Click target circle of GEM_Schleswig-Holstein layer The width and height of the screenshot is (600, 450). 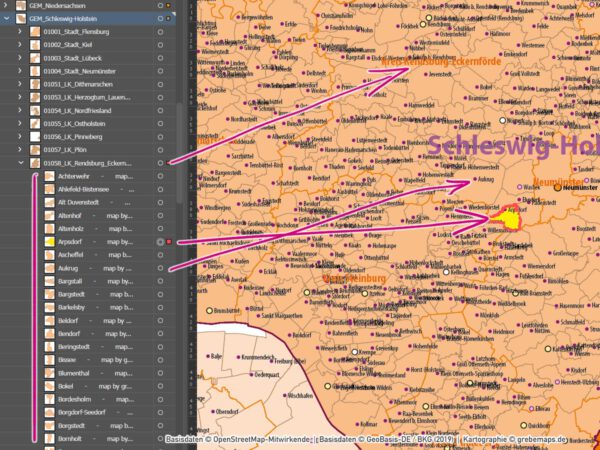point(160,19)
